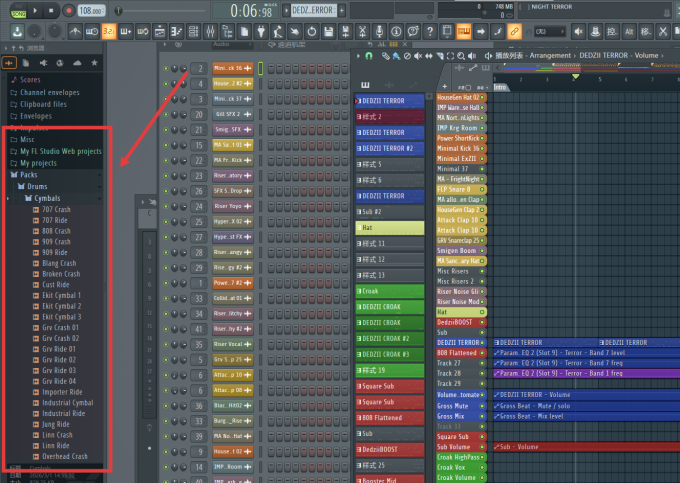Viewport: 680px width, 483px height.
Task: Open the playlist options menu arrow
Action: pyautogui.click(x=358, y=55)
